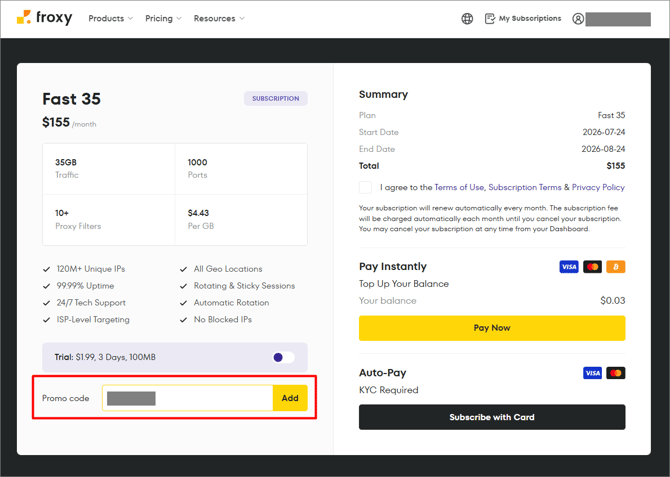Focus the Promo code input field
This screenshot has height=477, width=670.
click(x=187, y=398)
